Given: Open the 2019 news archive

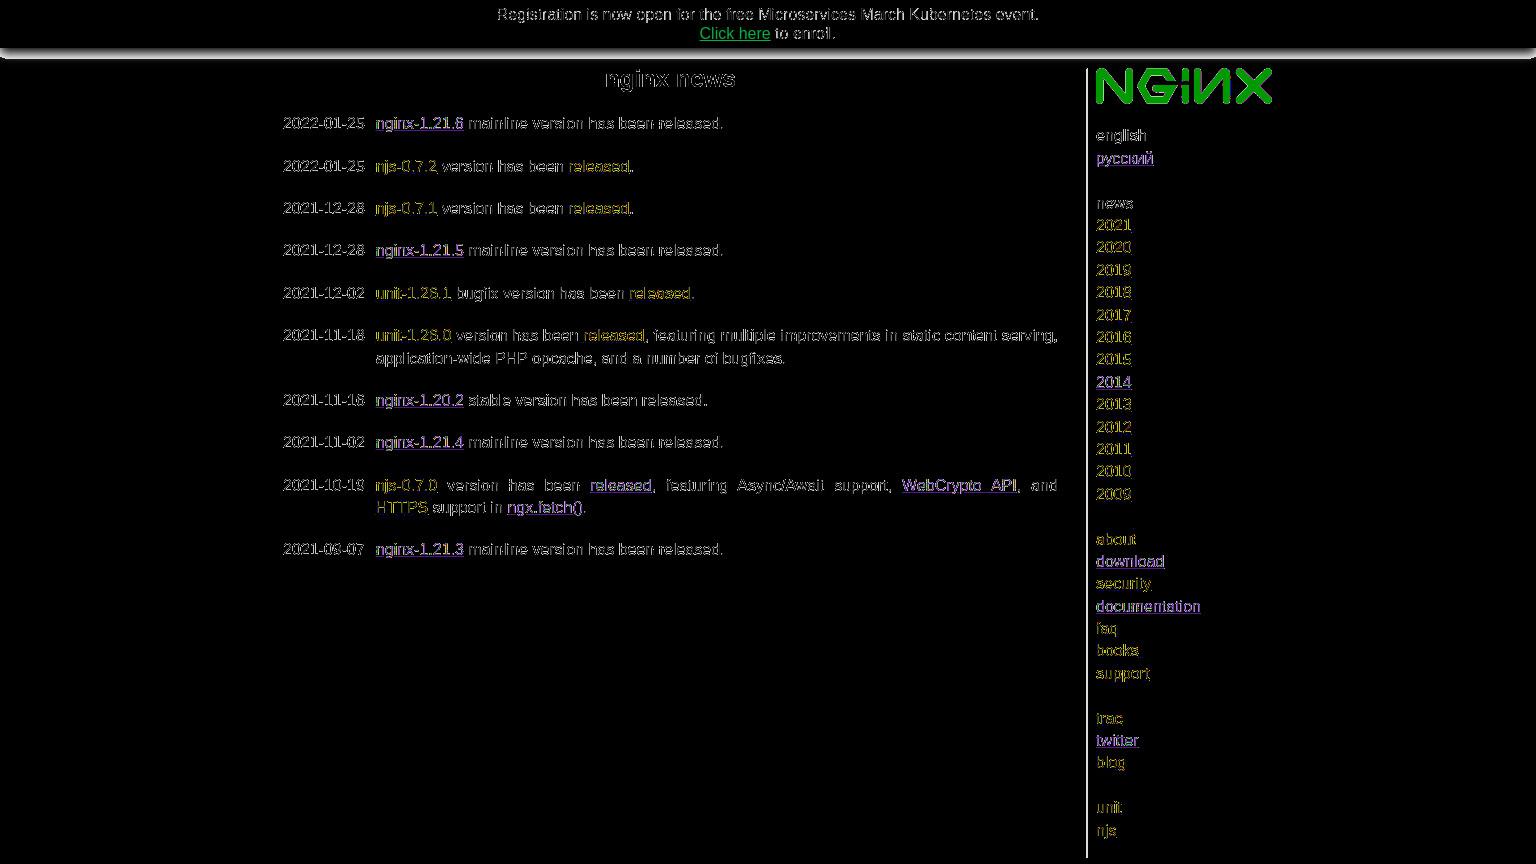Looking at the screenshot, I should pos(1114,271).
